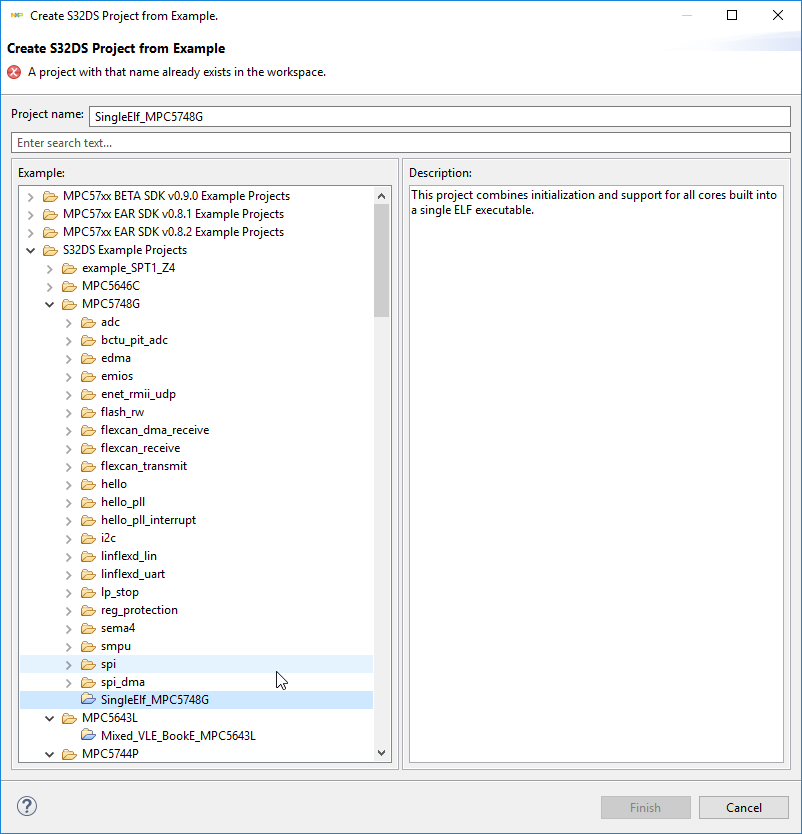
Task: Select the smpu example folder
Action: click(116, 646)
